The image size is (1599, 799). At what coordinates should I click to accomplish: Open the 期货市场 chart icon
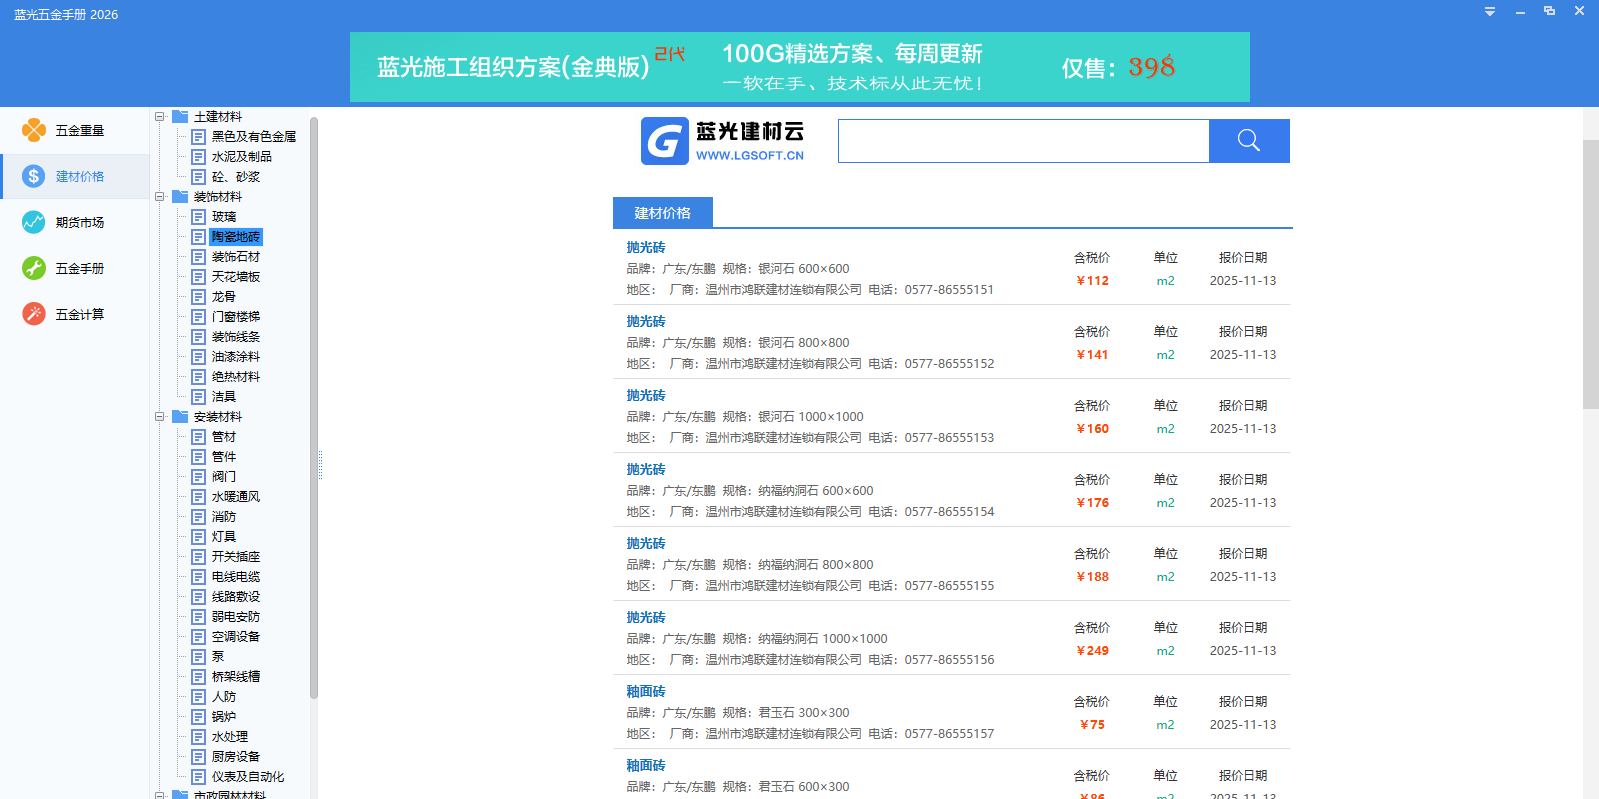click(x=34, y=222)
